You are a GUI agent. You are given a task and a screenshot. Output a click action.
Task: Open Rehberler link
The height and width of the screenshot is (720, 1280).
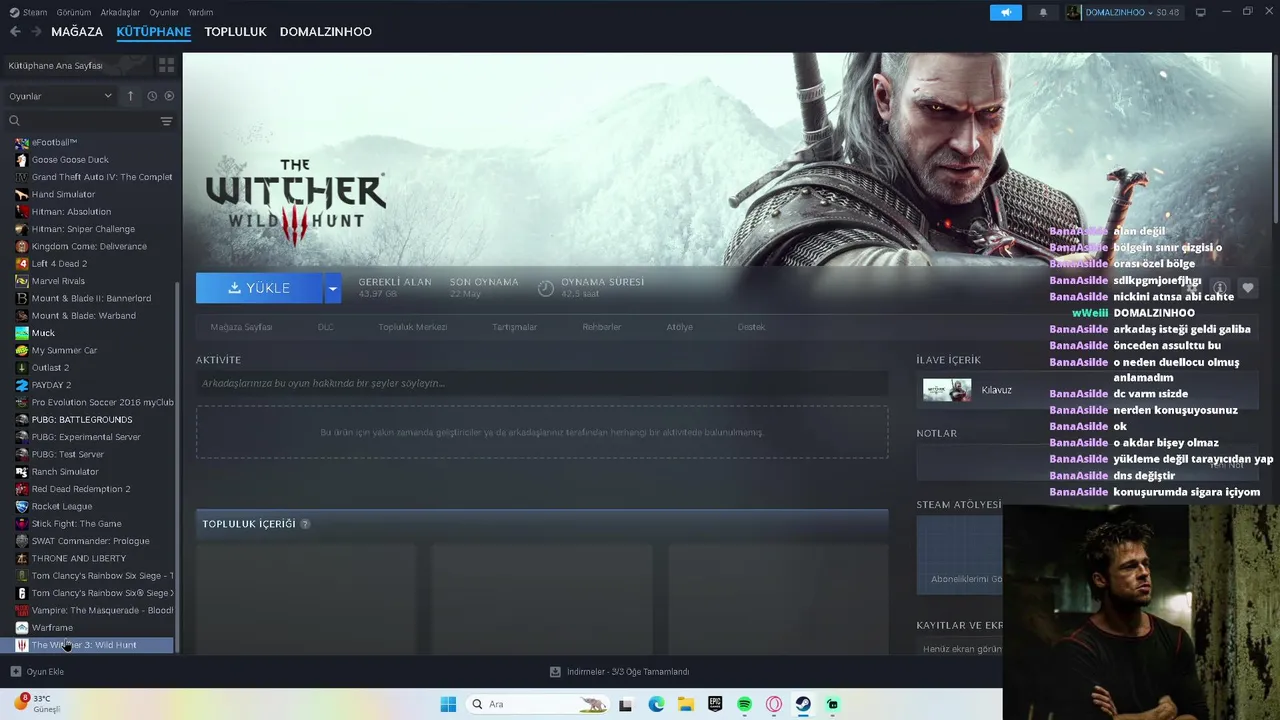(x=602, y=327)
